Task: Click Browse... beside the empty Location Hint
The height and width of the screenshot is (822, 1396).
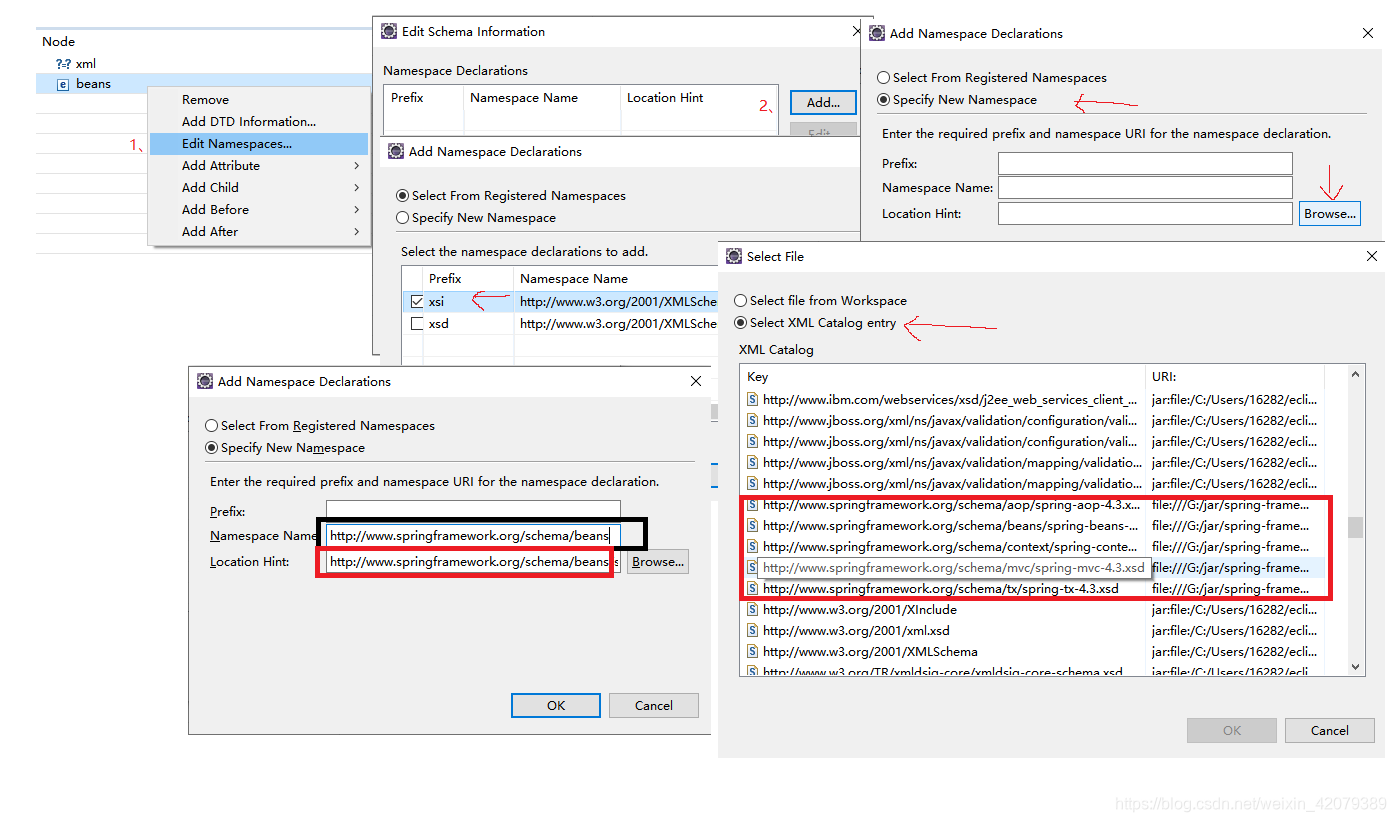Action: tap(1330, 213)
